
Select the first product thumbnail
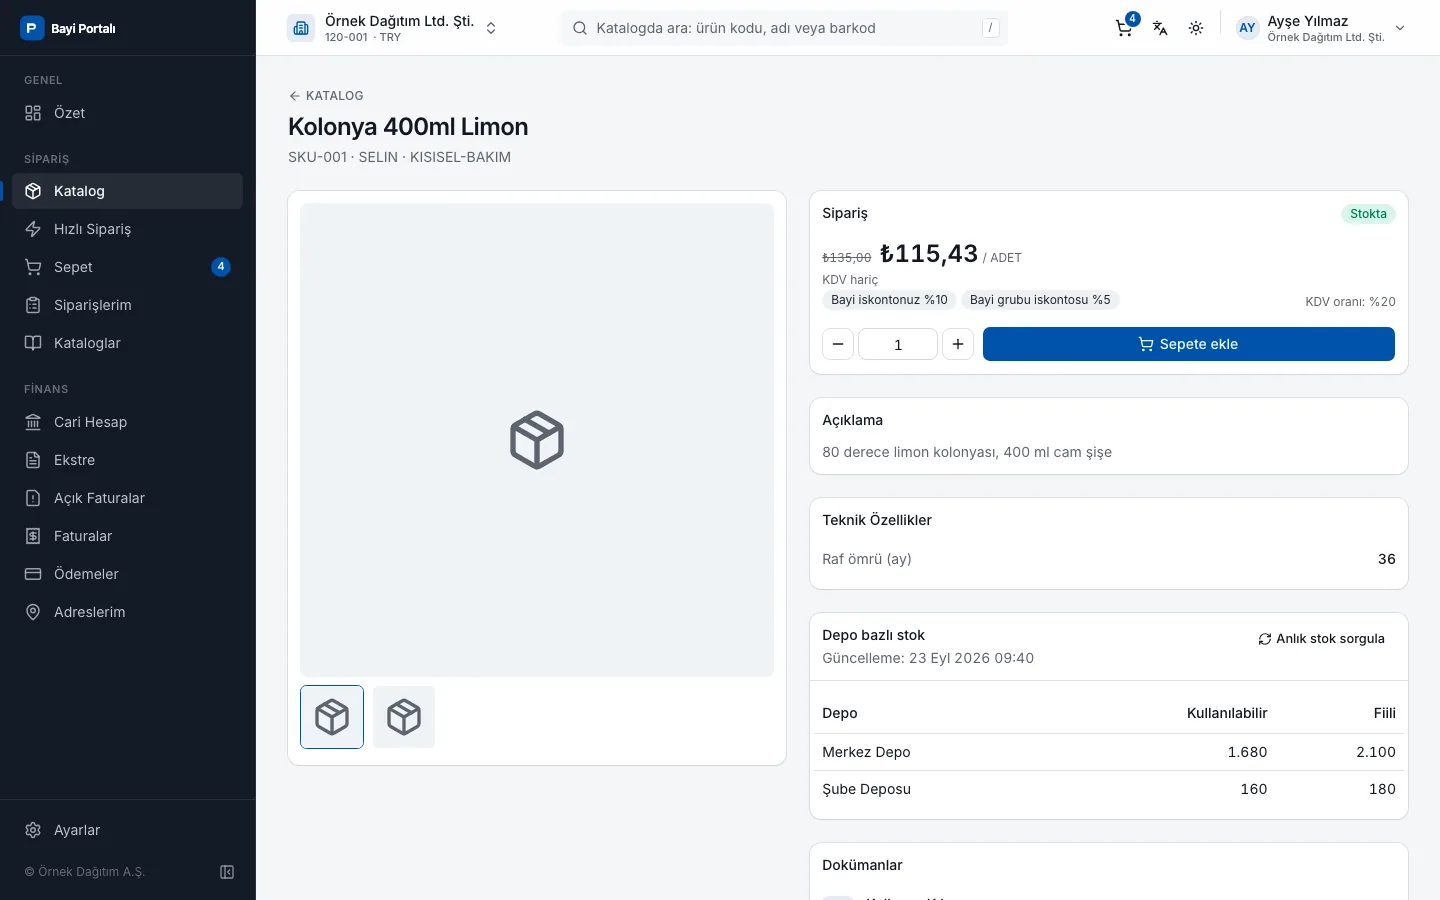pyautogui.click(x=332, y=717)
